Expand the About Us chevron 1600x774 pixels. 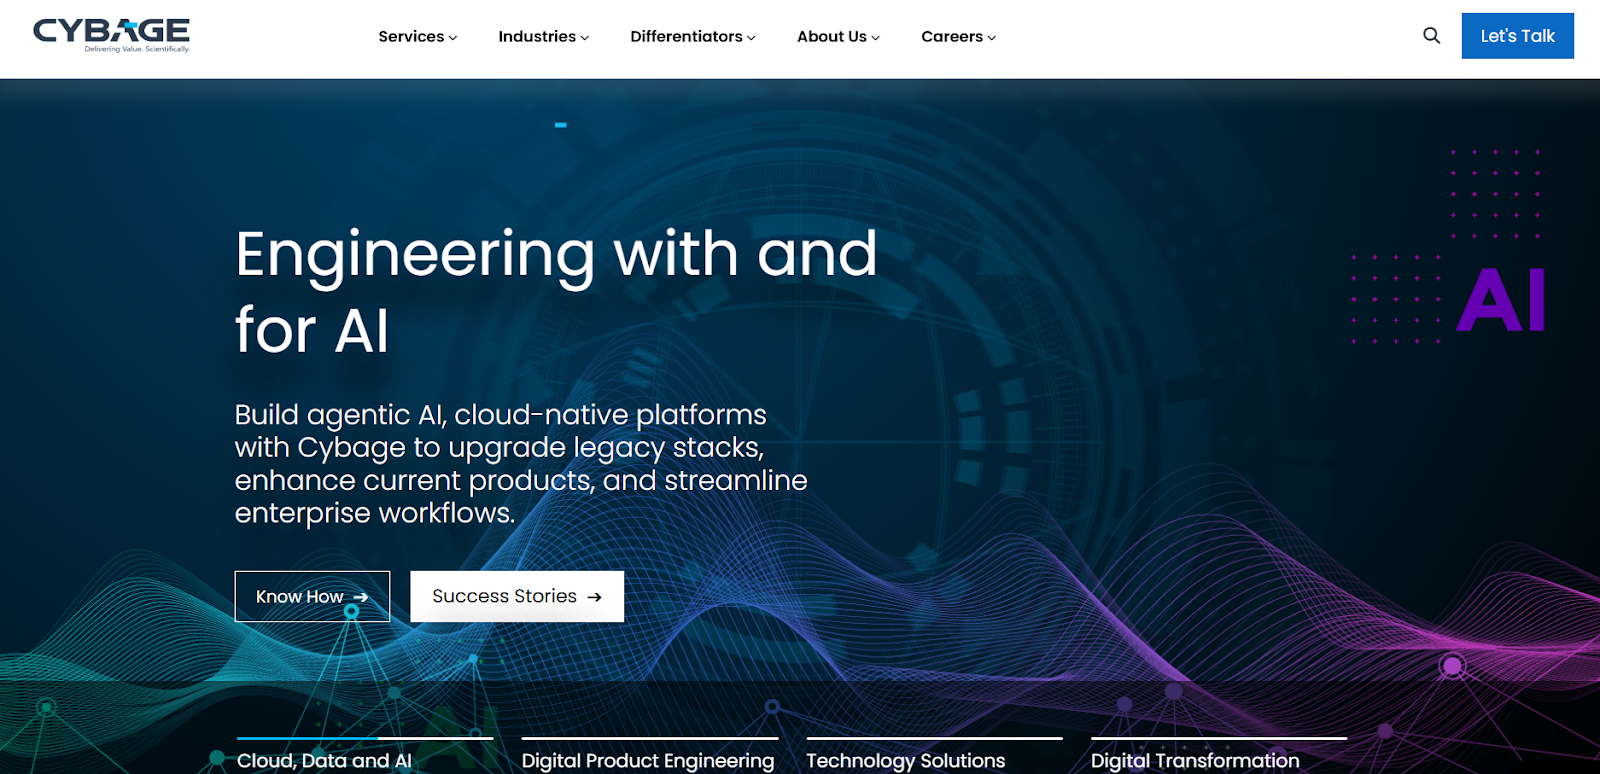click(x=876, y=38)
